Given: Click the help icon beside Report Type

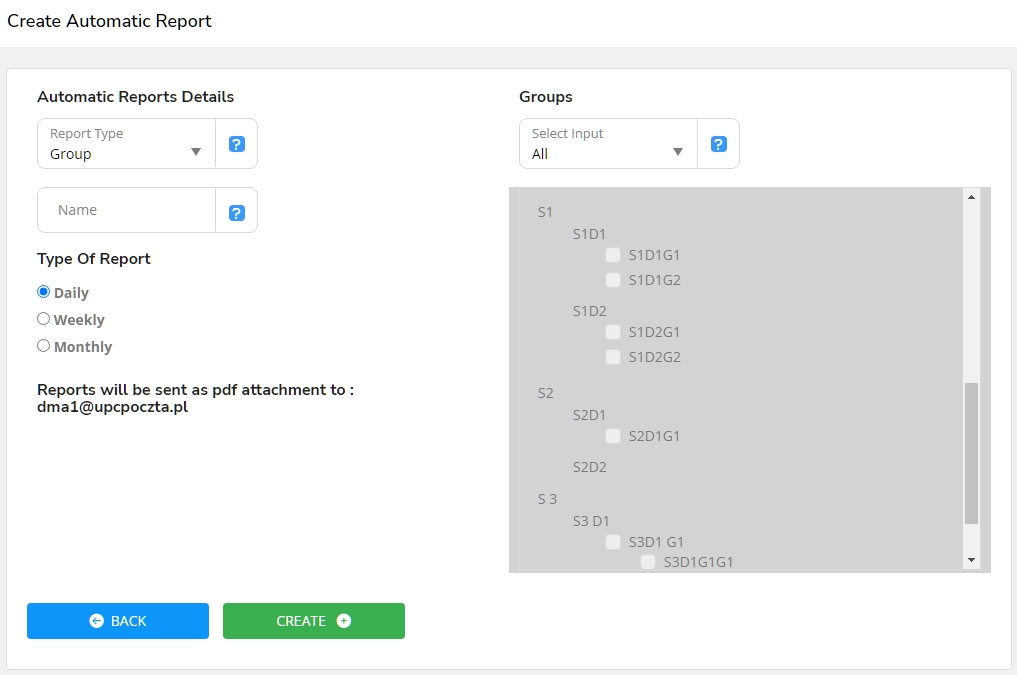Looking at the screenshot, I should click(237, 144).
